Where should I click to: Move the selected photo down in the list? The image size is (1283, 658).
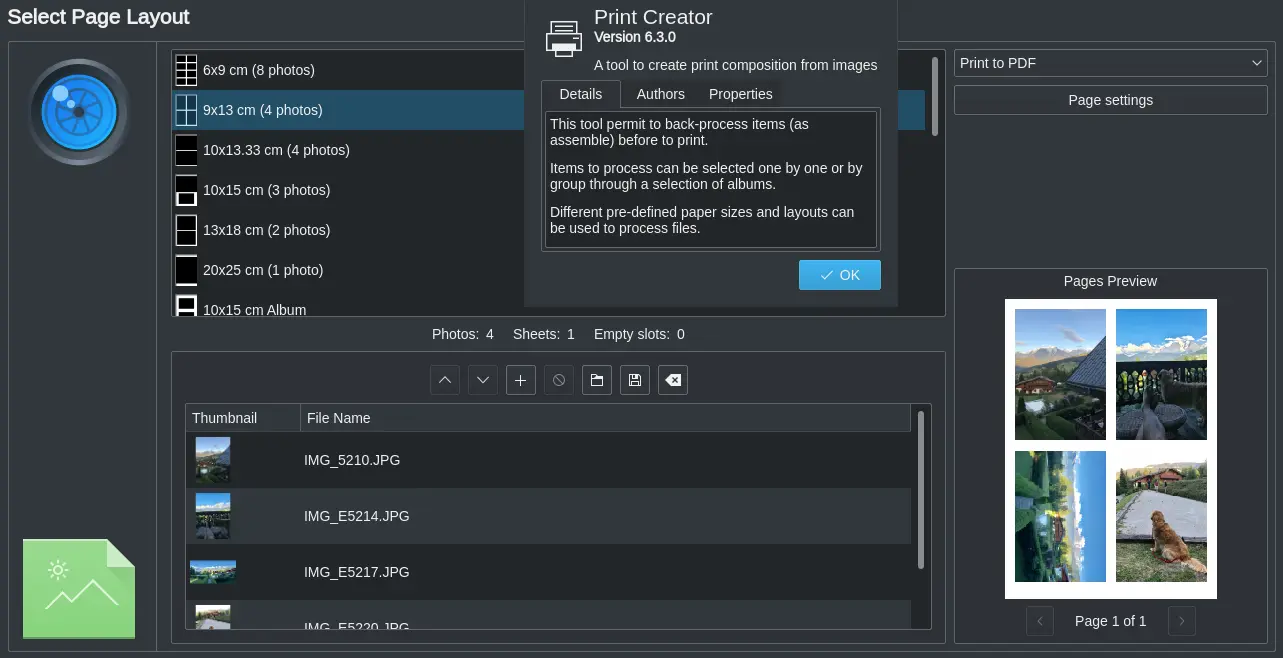pyautogui.click(x=482, y=380)
